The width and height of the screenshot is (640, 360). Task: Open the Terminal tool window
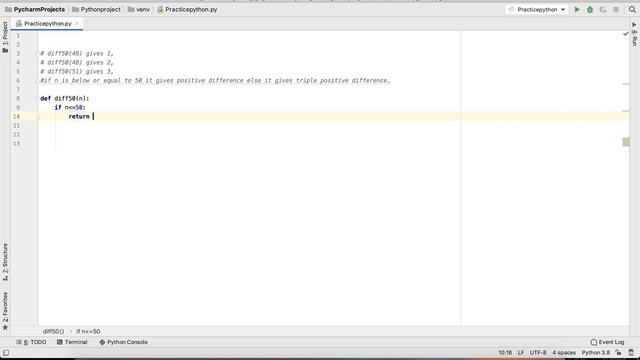72,342
